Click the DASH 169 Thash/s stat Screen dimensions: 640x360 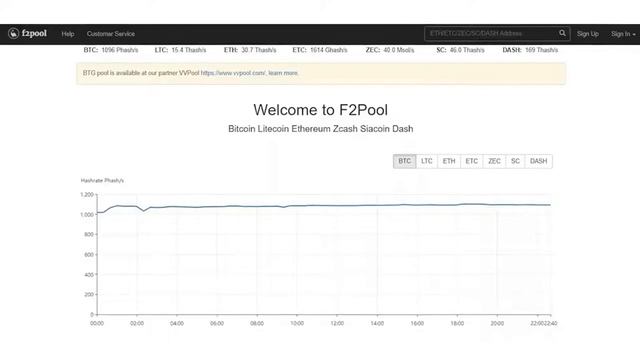click(530, 50)
